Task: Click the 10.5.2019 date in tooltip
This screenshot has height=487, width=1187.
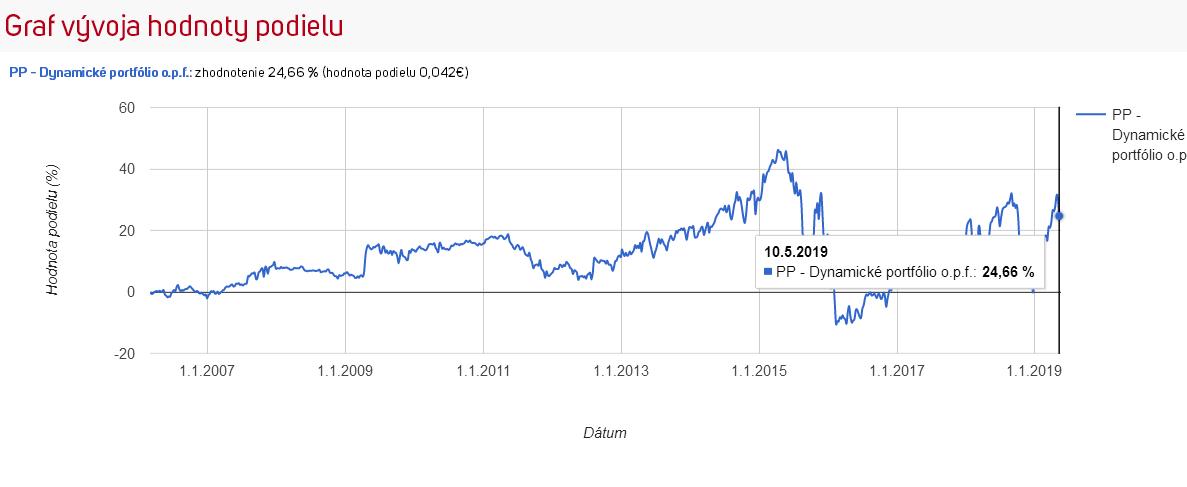Action: pyautogui.click(x=796, y=251)
